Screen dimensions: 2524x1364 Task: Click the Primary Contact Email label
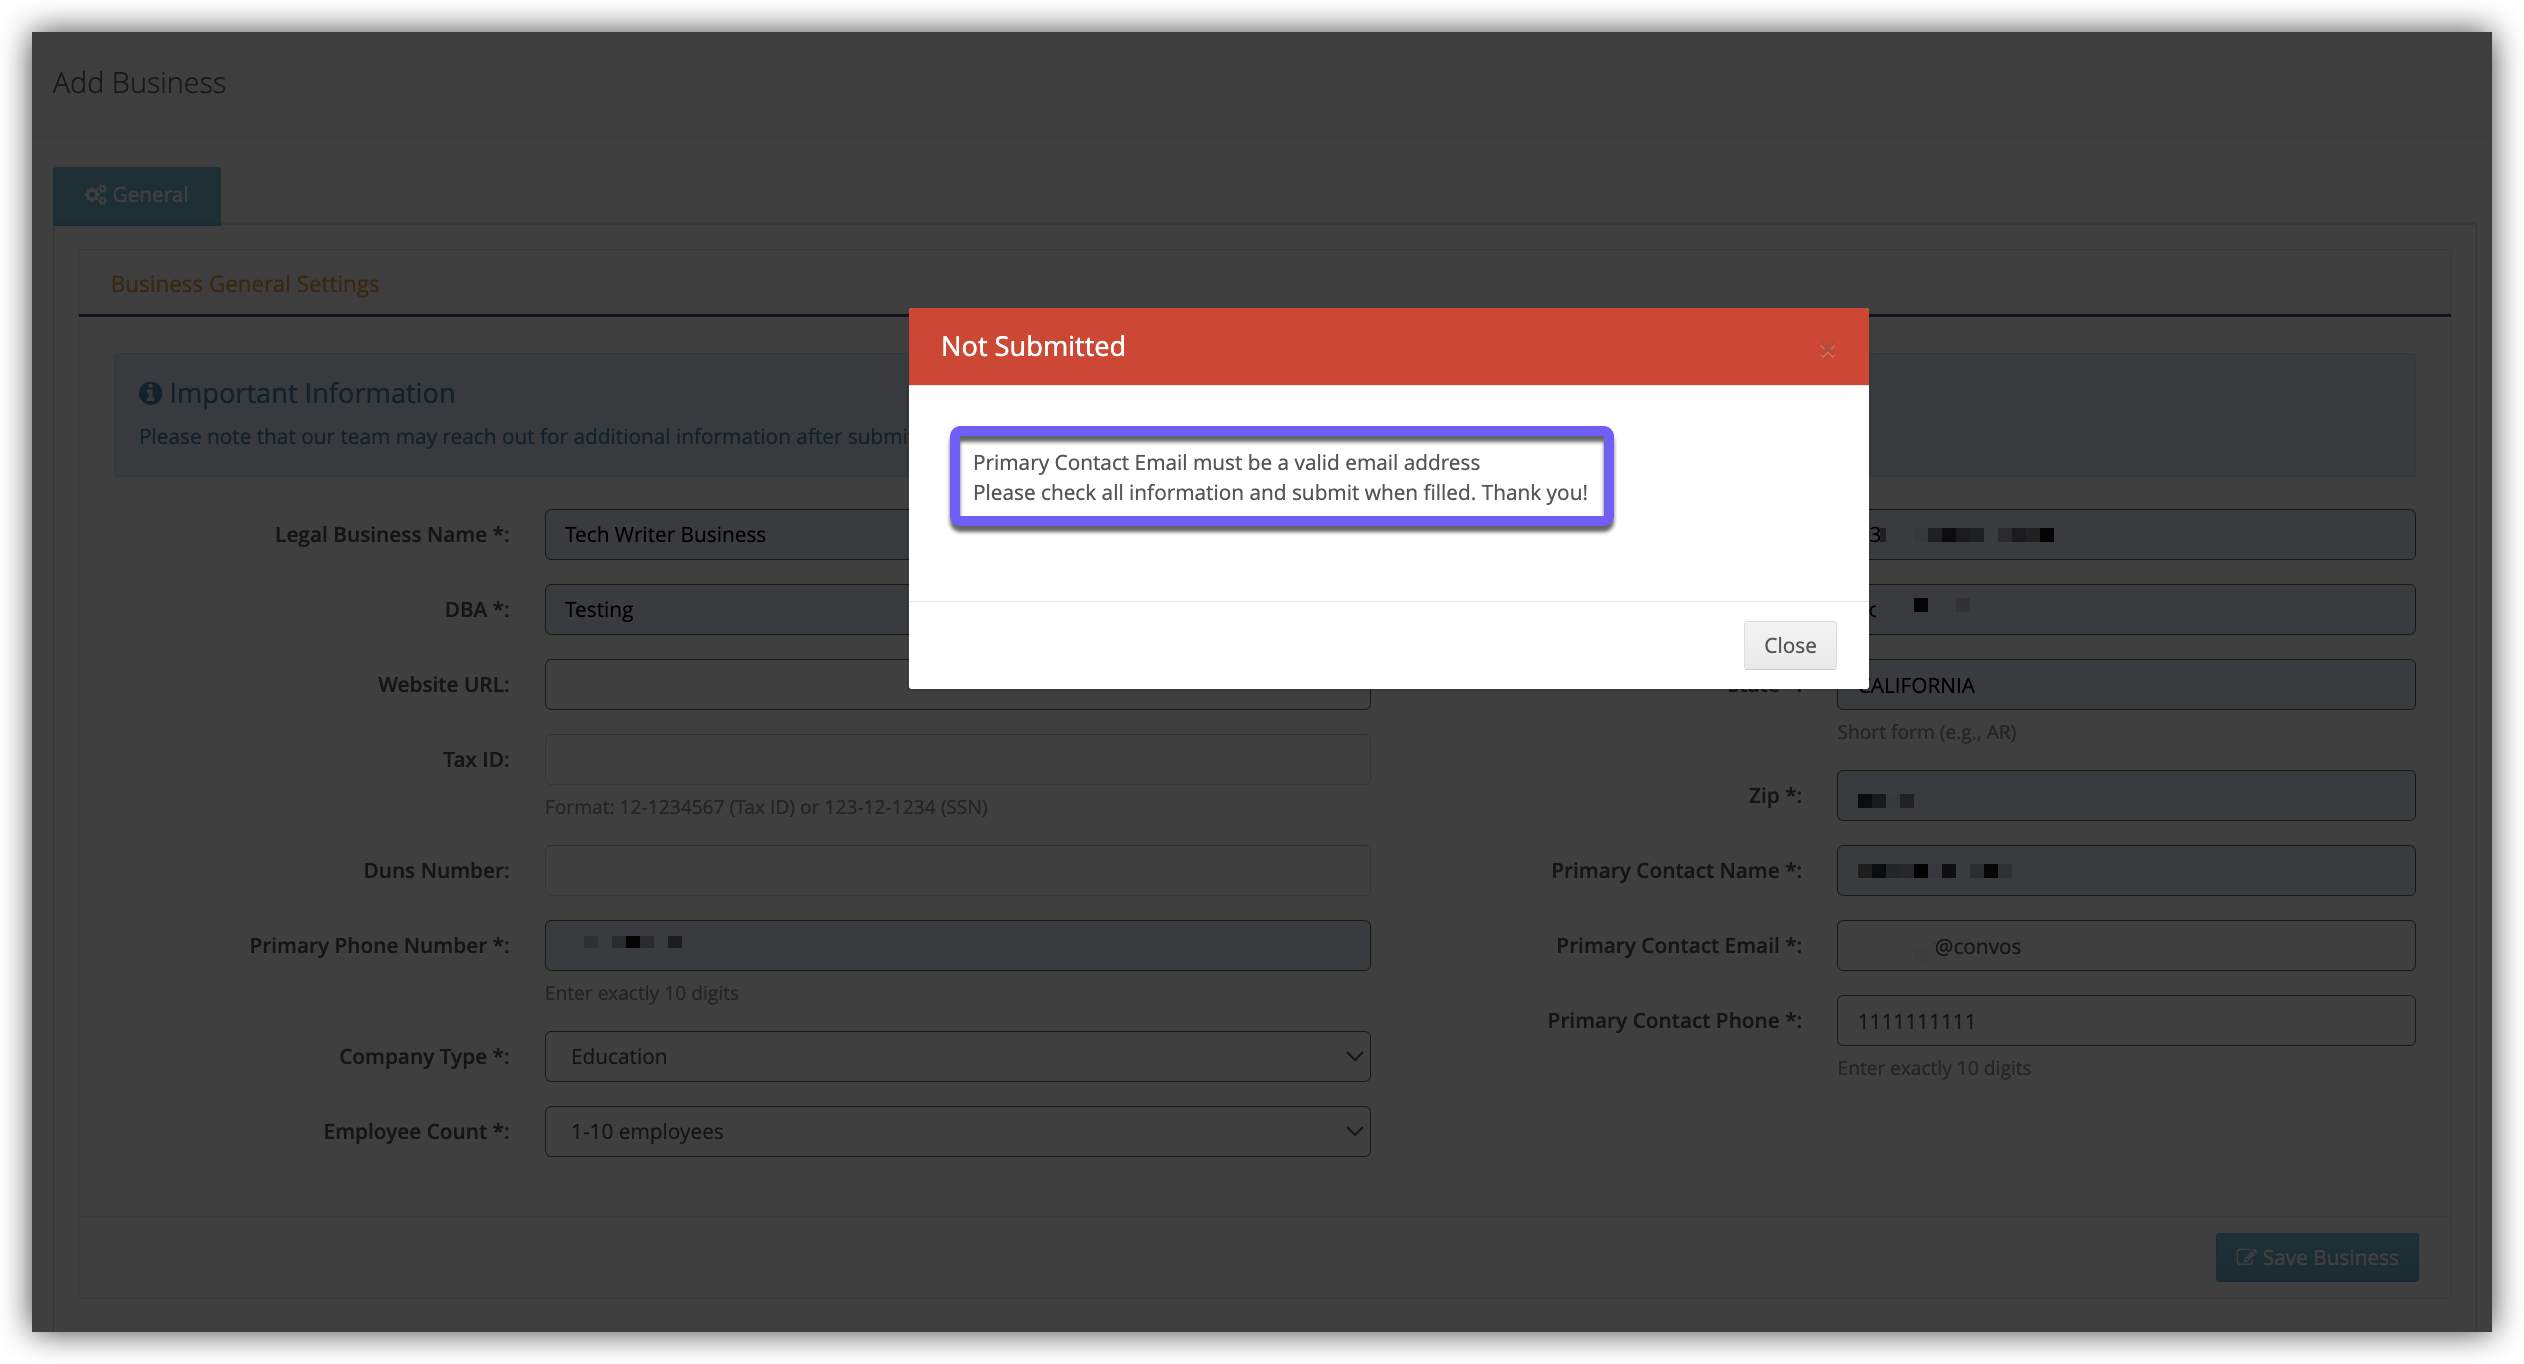coord(1679,945)
